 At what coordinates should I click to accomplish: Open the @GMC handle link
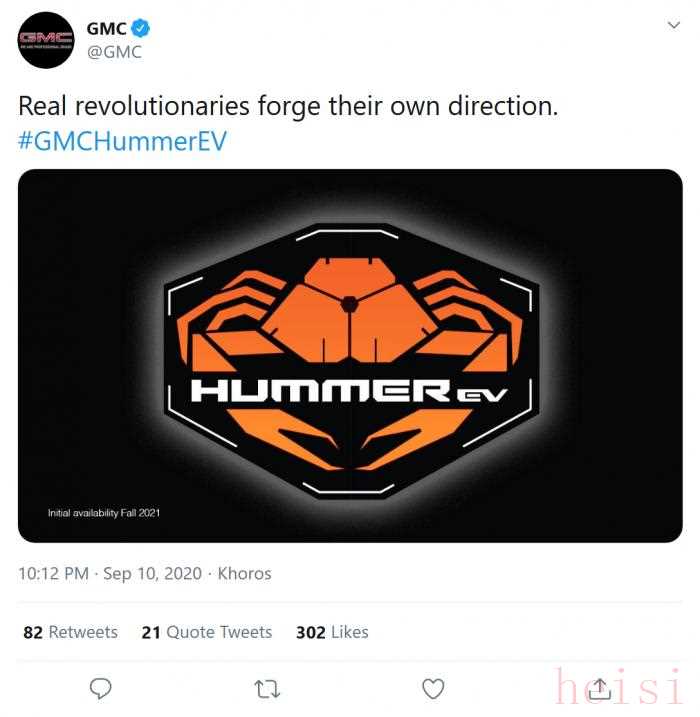[114, 52]
